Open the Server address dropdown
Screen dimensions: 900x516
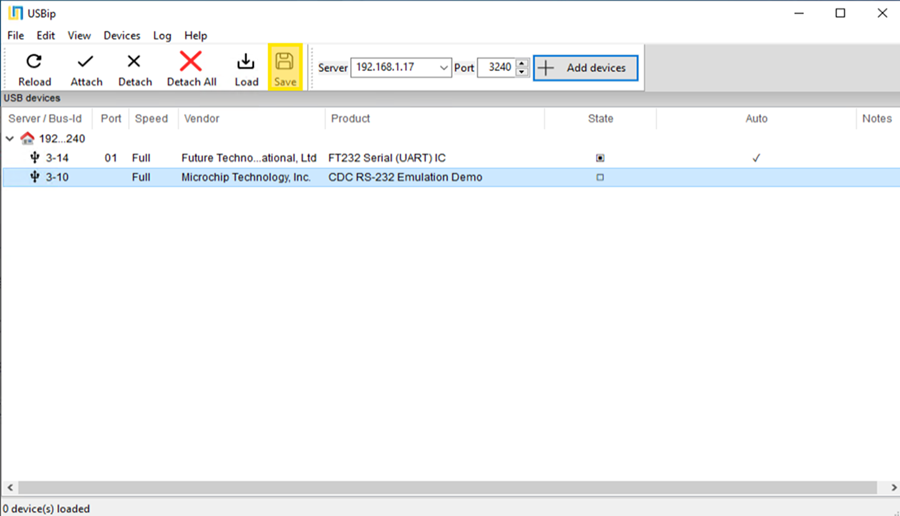[444, 68]
